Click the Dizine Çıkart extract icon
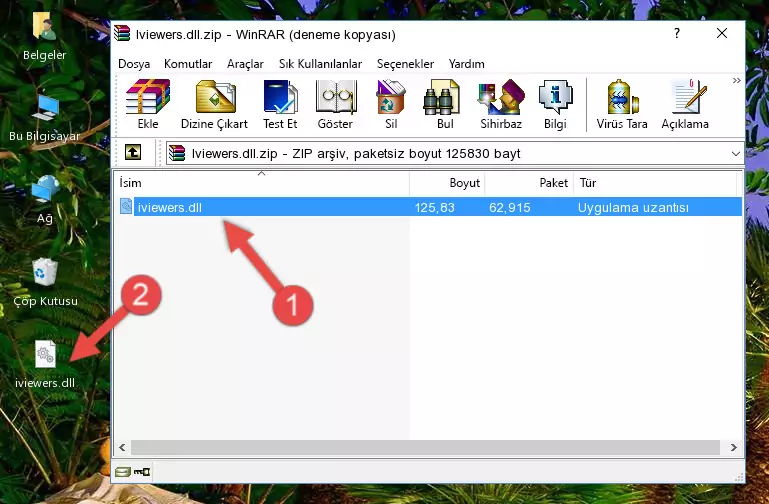The image size is (769, 504). click(x=214, y=104)
